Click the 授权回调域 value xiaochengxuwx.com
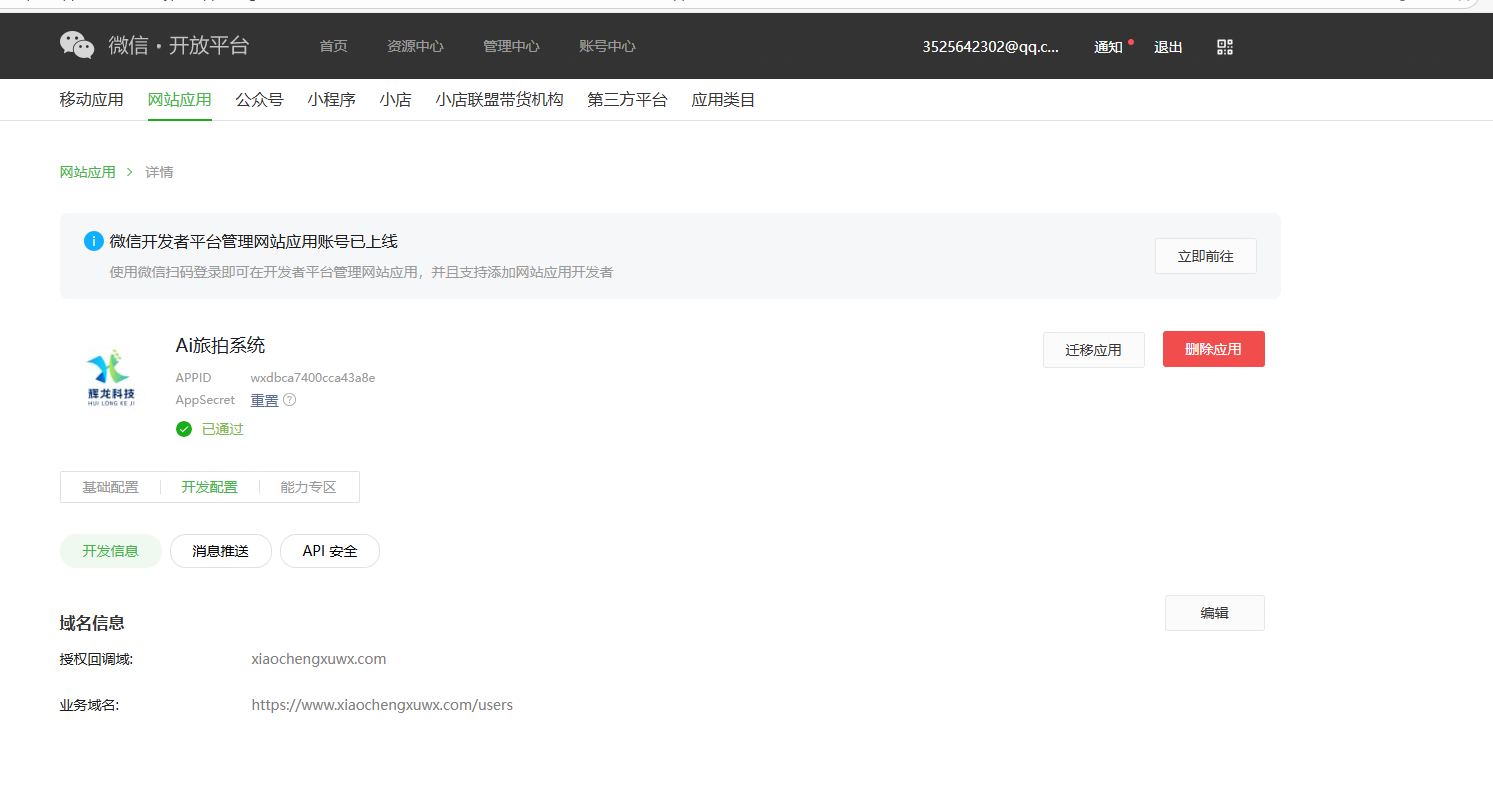 (319, 659)
